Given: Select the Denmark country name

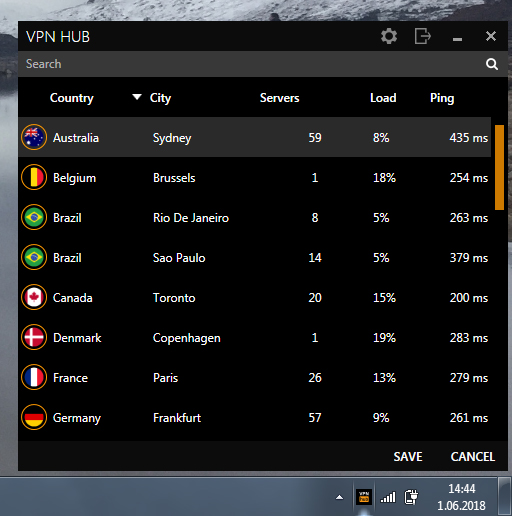Looking at the screenshot, I should click(77, 338).
